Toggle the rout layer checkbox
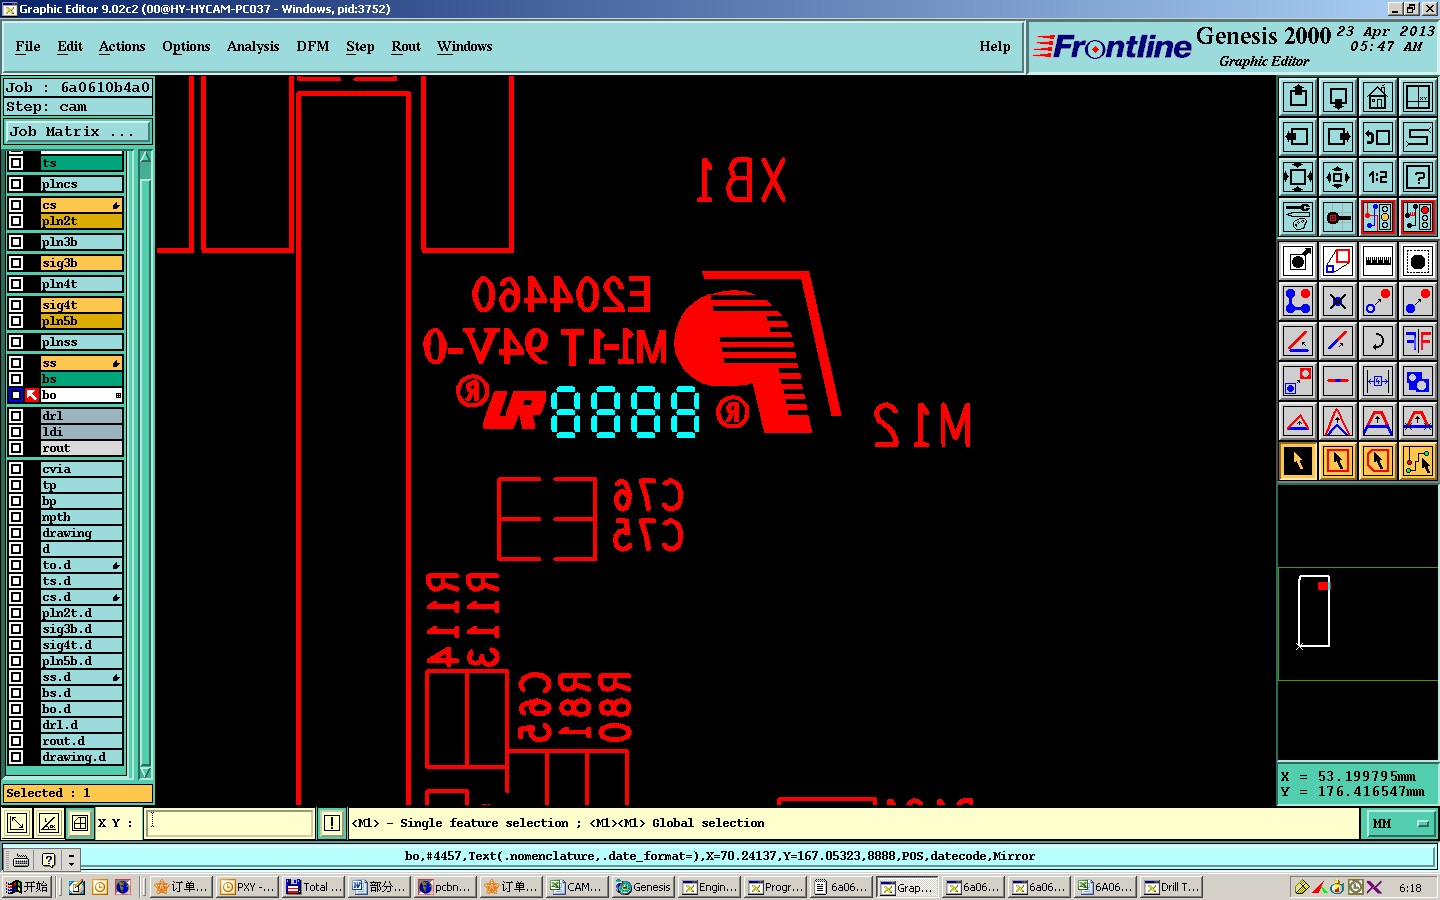This screenshot has height=900, width=1440. 16,448
